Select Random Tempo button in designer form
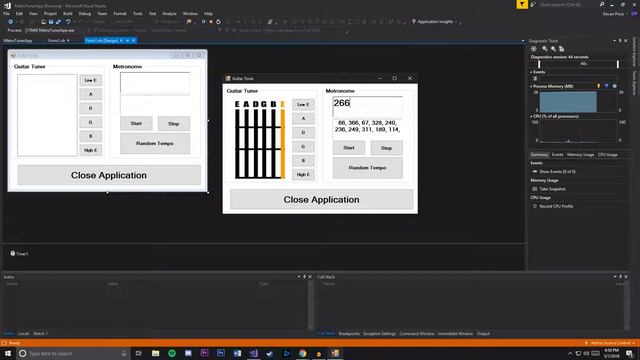 pos(155,143)
